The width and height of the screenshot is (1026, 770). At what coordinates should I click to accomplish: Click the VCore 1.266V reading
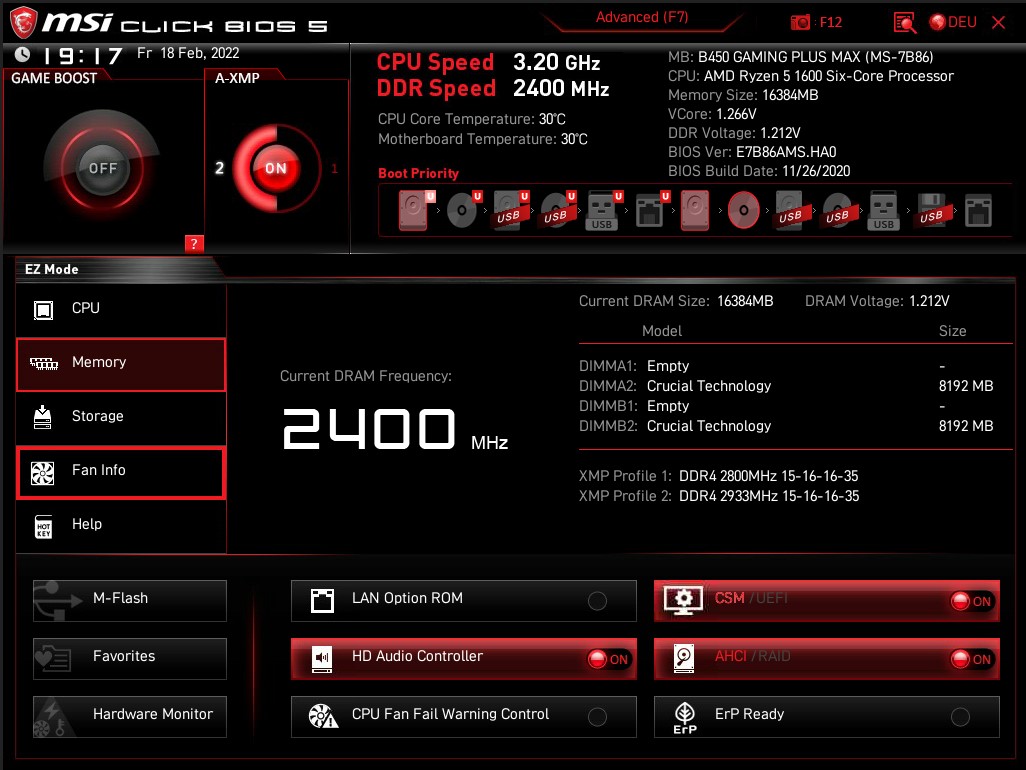click(712, 114)
